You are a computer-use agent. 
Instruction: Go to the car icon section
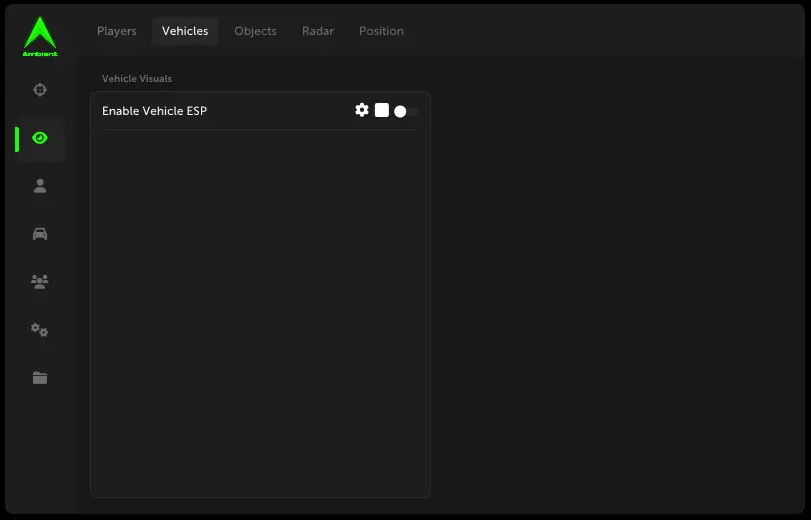point(40,234)
